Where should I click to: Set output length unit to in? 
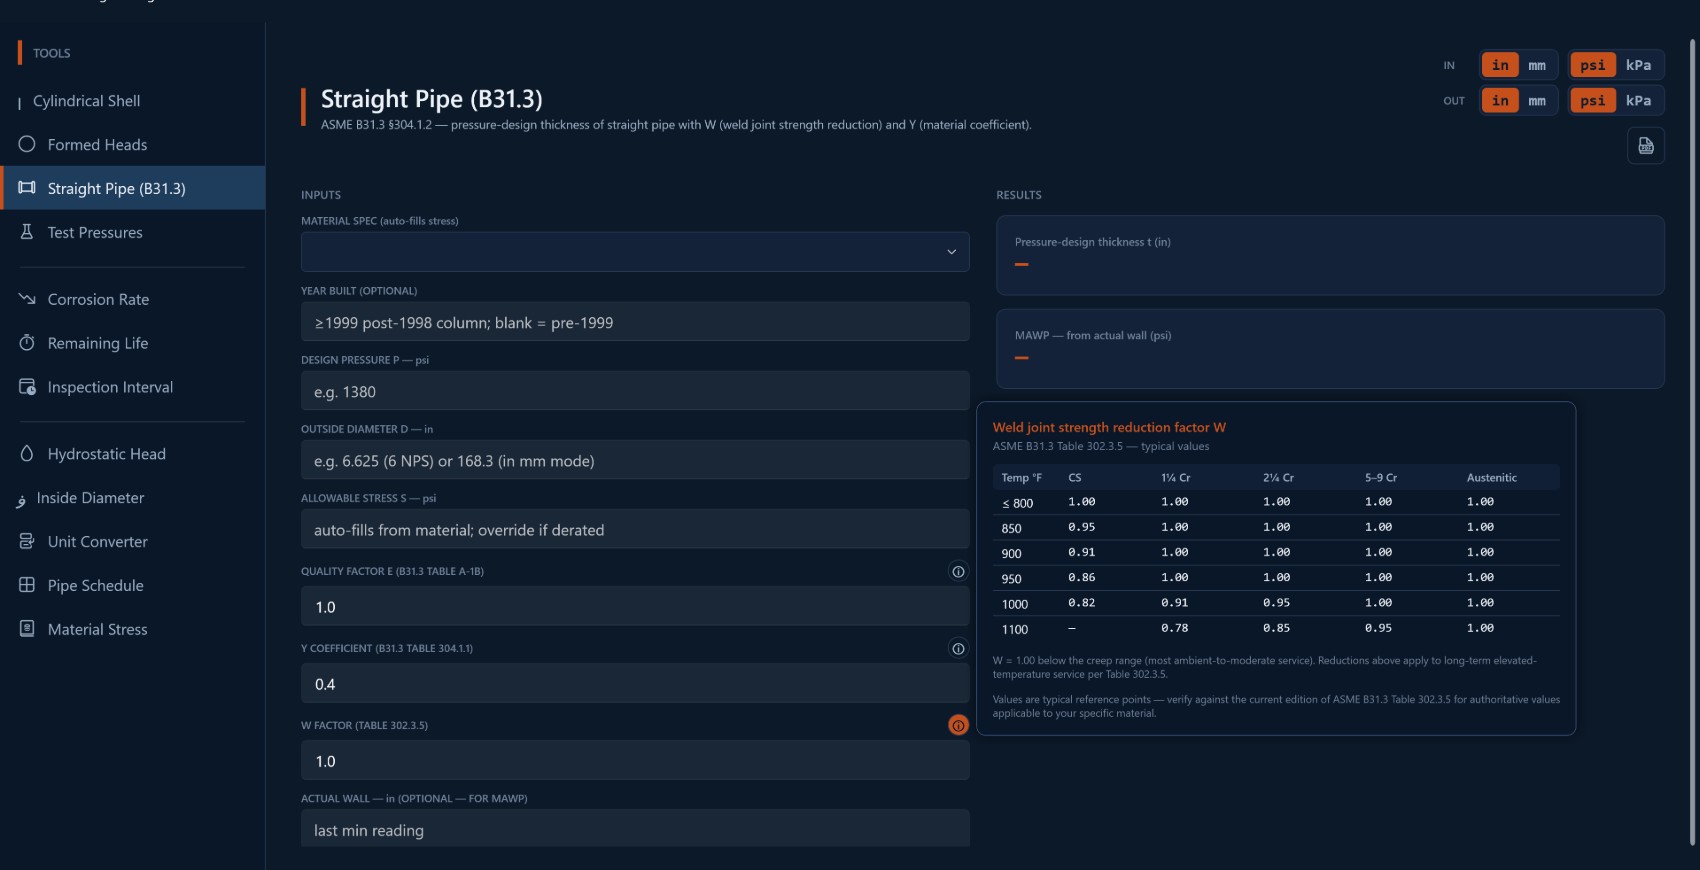1500,100
